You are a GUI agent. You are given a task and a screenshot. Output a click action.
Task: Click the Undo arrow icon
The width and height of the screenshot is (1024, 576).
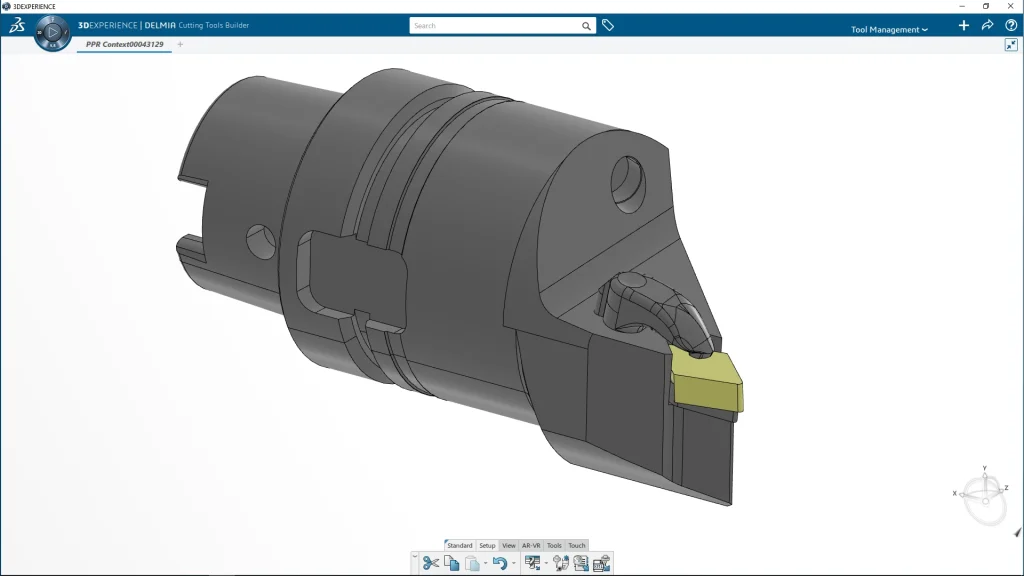499,563
